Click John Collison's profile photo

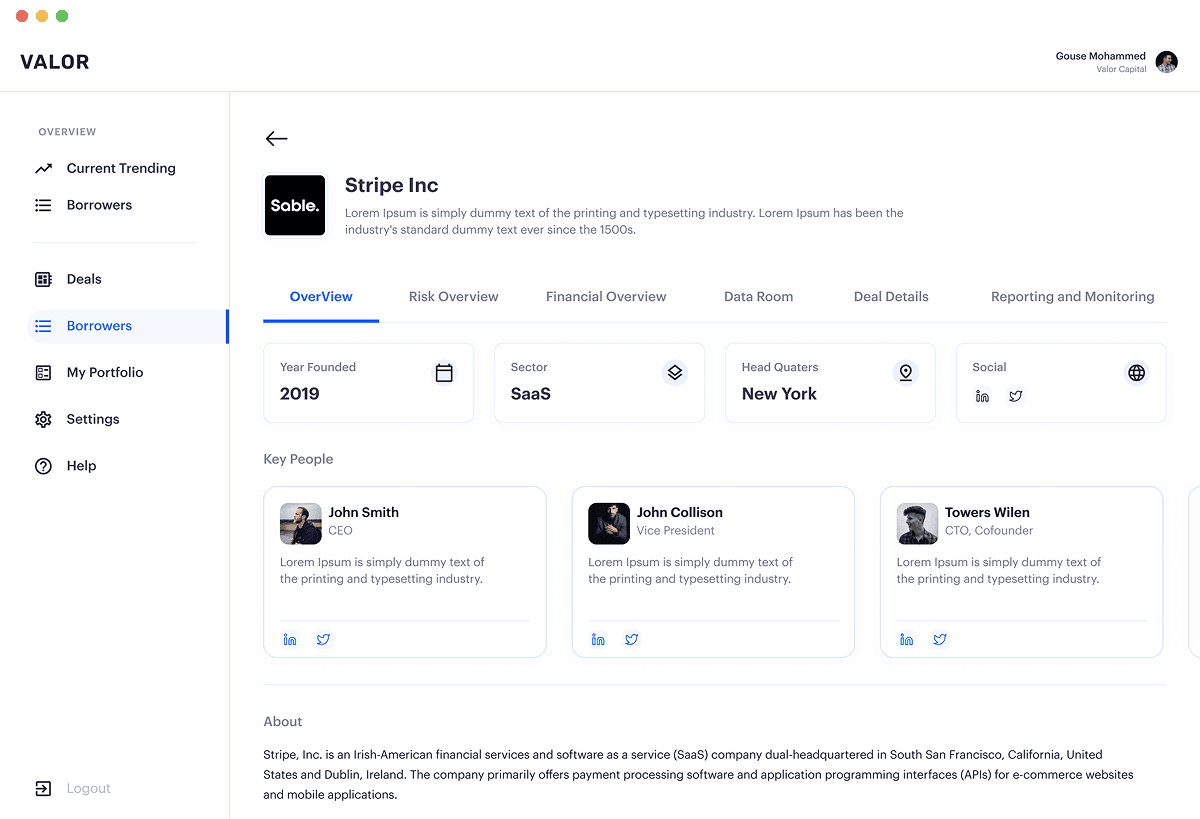pos(609,523)
